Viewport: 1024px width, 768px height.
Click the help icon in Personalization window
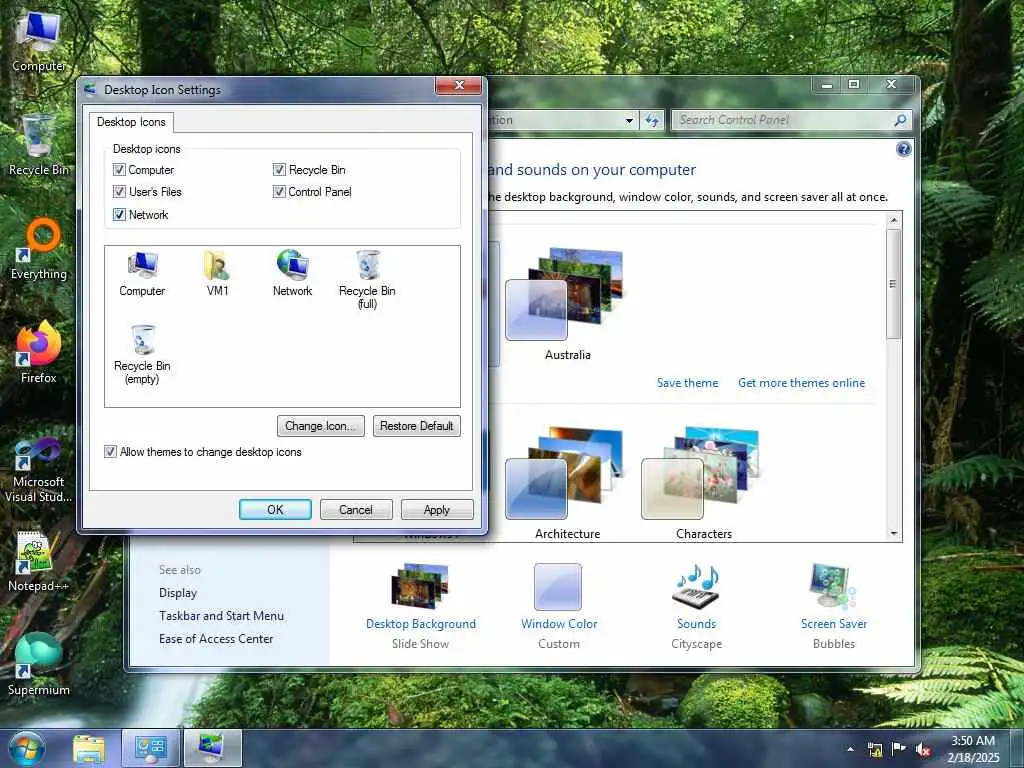click(x=903, y=150)
